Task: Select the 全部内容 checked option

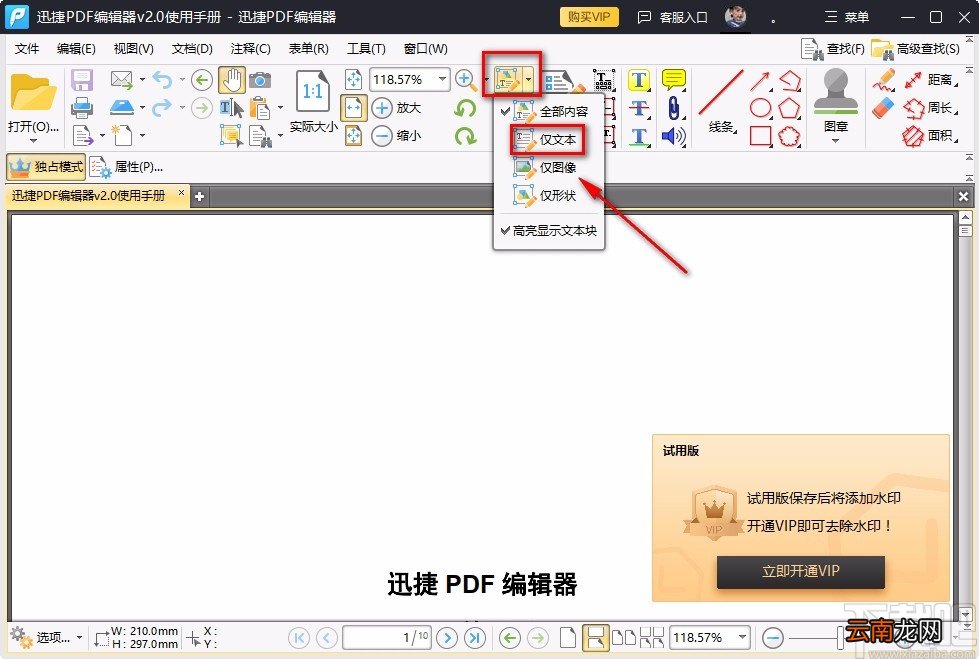Action: [549, 112]
